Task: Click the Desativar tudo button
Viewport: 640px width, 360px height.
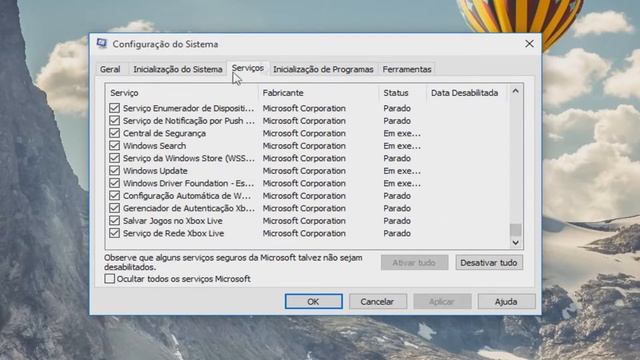Action: [x=489, y=263]
